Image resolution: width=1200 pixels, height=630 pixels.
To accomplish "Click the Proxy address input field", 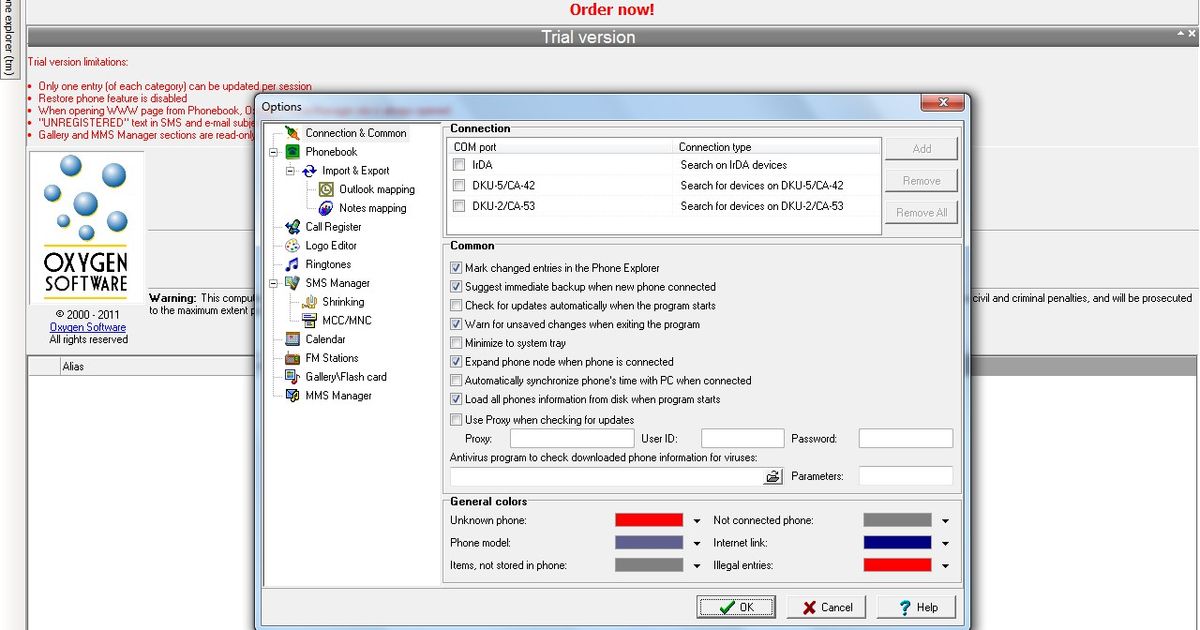I will point(572,438).
